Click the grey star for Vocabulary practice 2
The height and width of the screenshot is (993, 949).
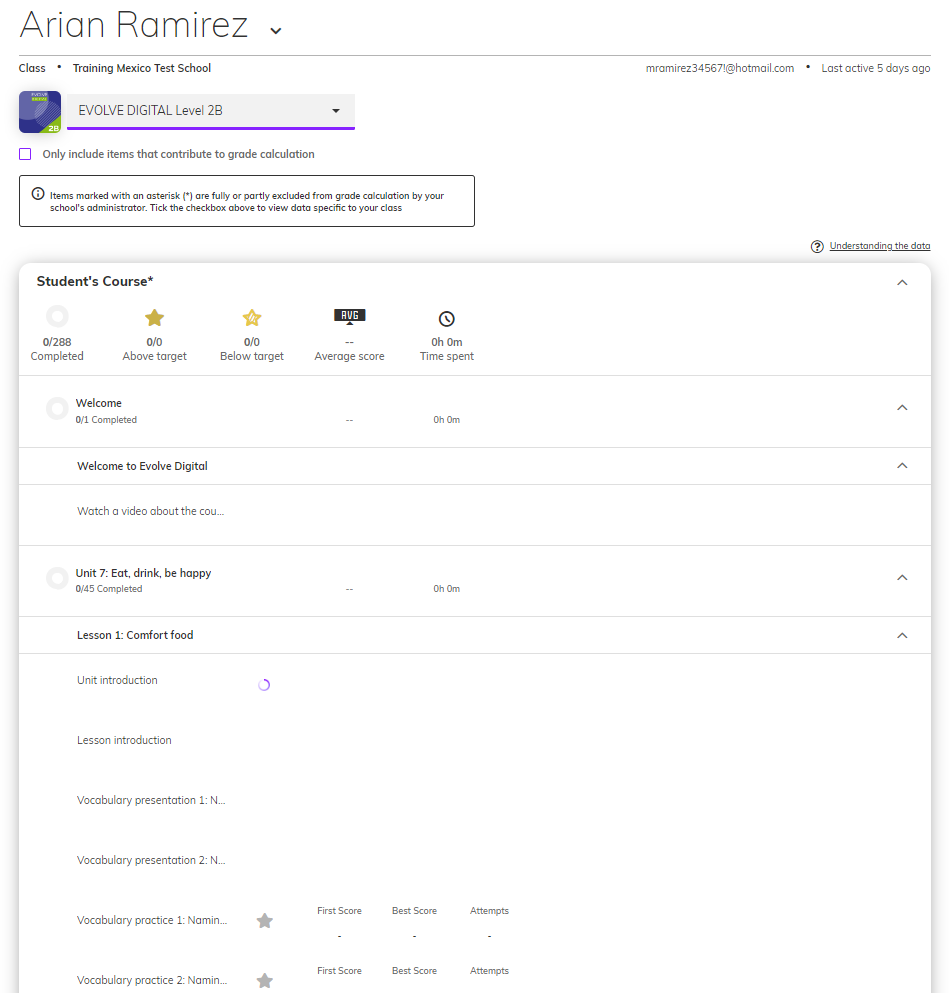pos(265,980)
